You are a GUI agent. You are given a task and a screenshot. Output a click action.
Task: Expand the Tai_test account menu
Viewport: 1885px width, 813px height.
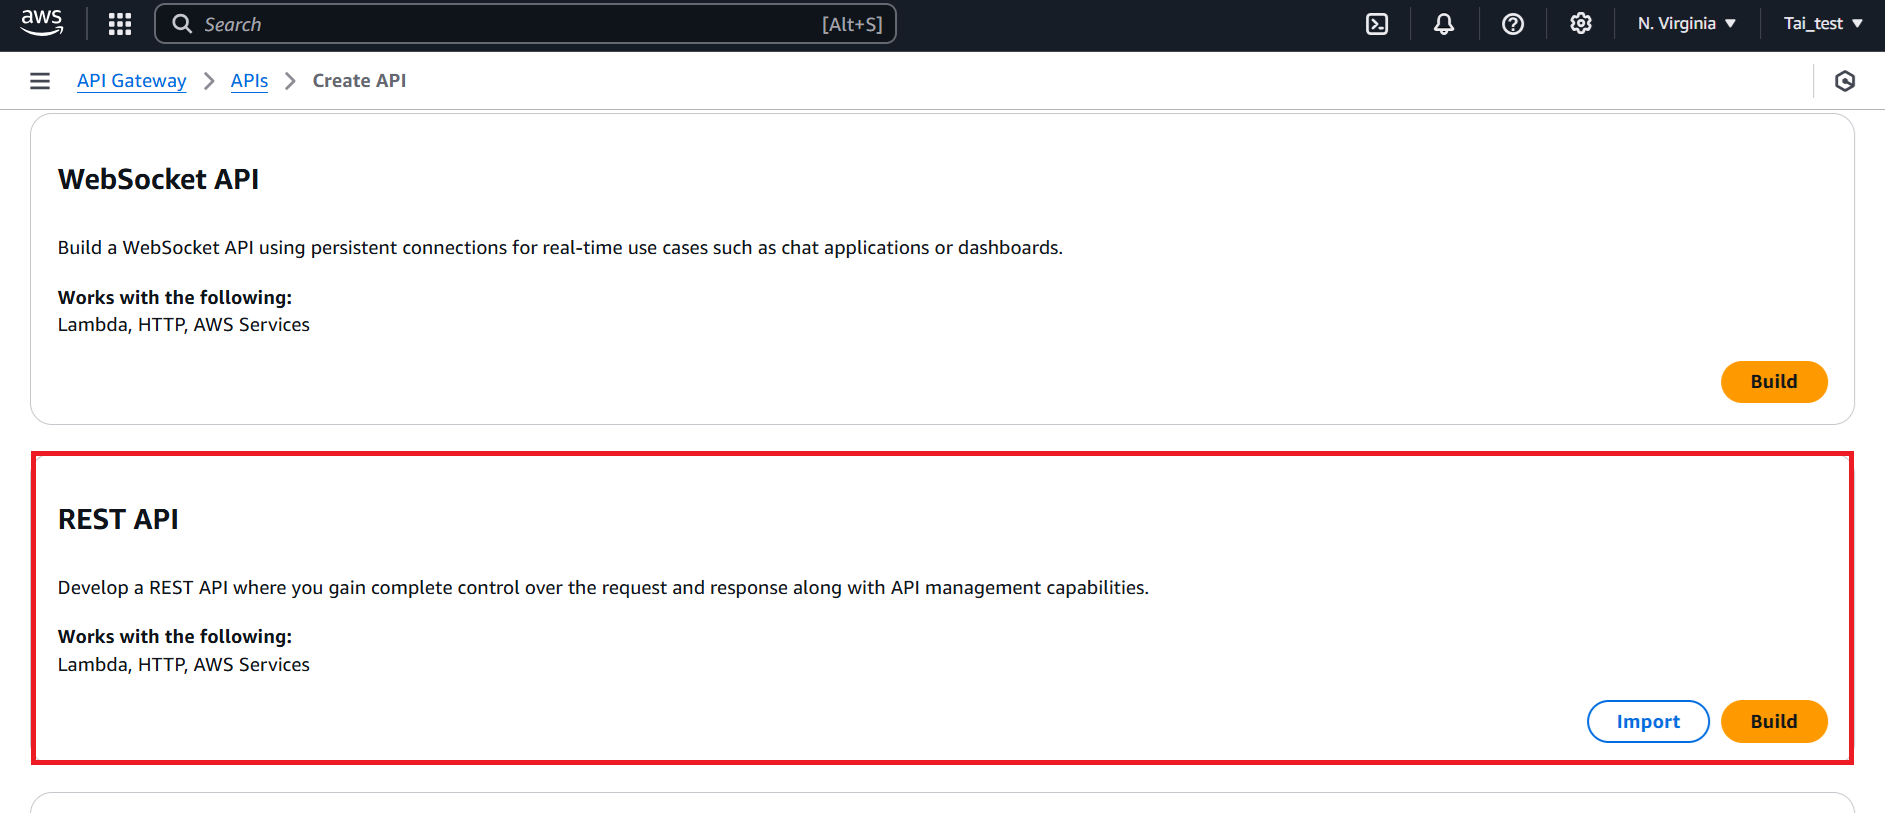coord(1823,24)
